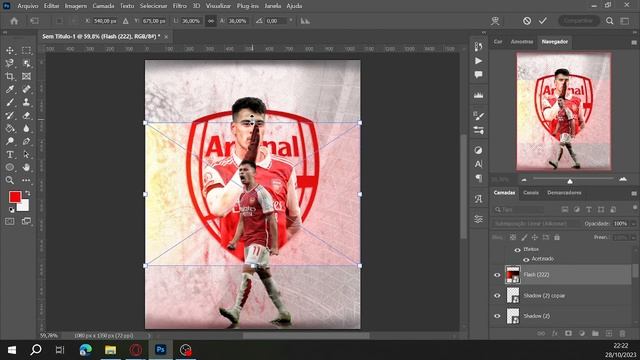The width and height of the screenshot is (640, 360).
Task: Hide the Shadow (2) layer
Action: 497,316
